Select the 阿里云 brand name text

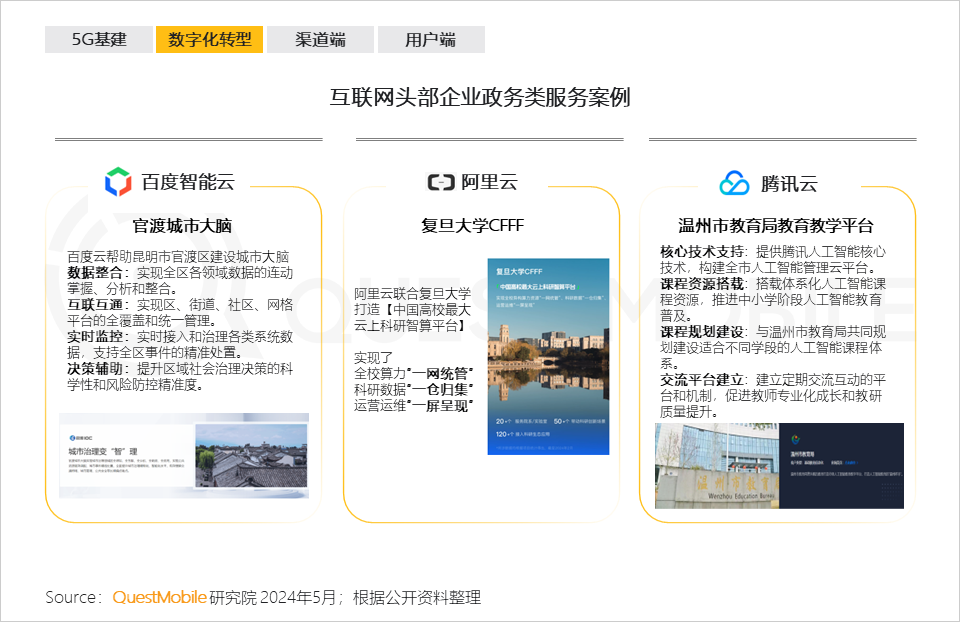tap(489, 182)
